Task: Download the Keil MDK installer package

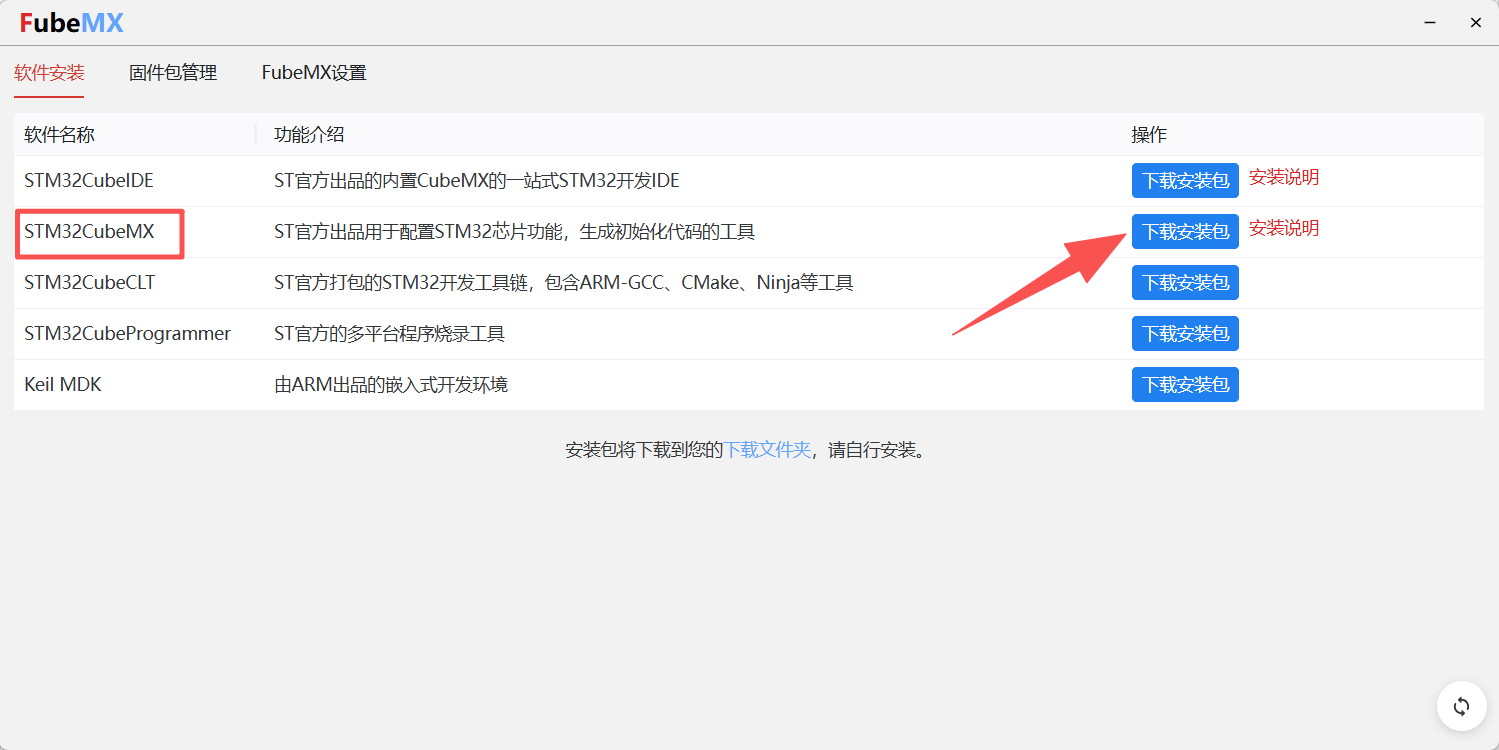Action: point(1185,385)
